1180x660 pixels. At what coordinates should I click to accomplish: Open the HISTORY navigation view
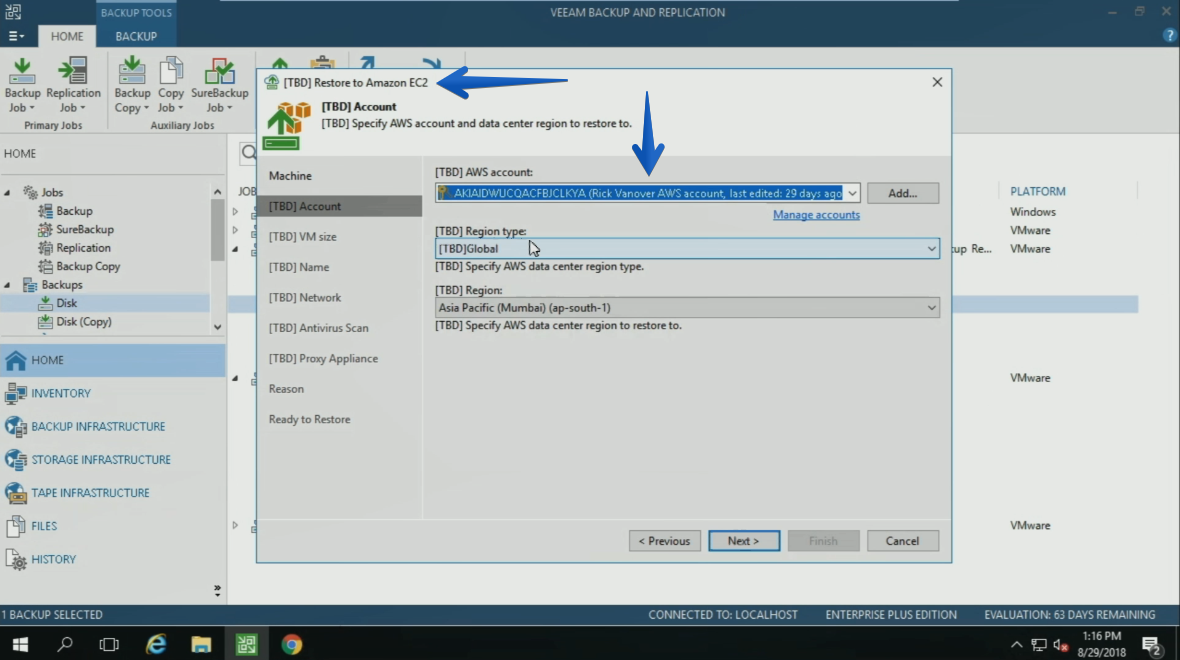[113, 559]
